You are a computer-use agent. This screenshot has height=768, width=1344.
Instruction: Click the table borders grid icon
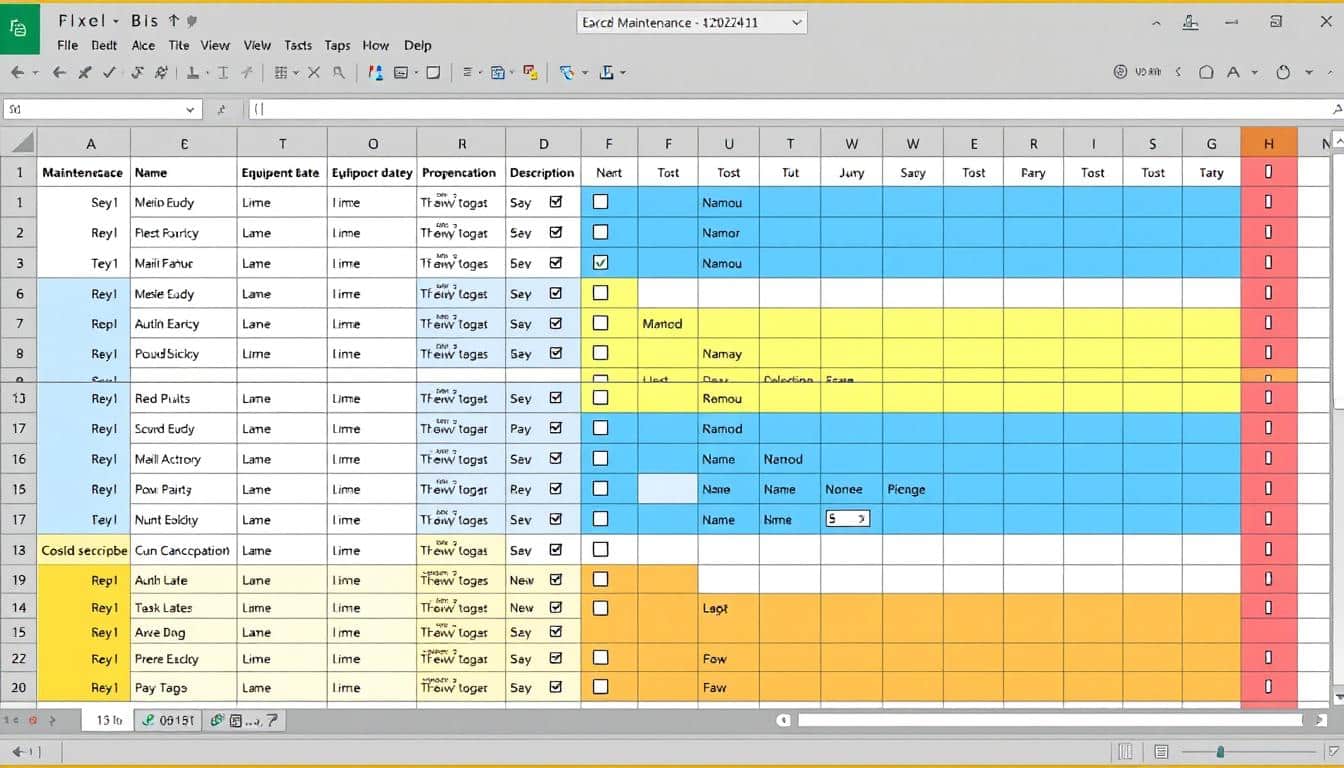tap(281, 73)
